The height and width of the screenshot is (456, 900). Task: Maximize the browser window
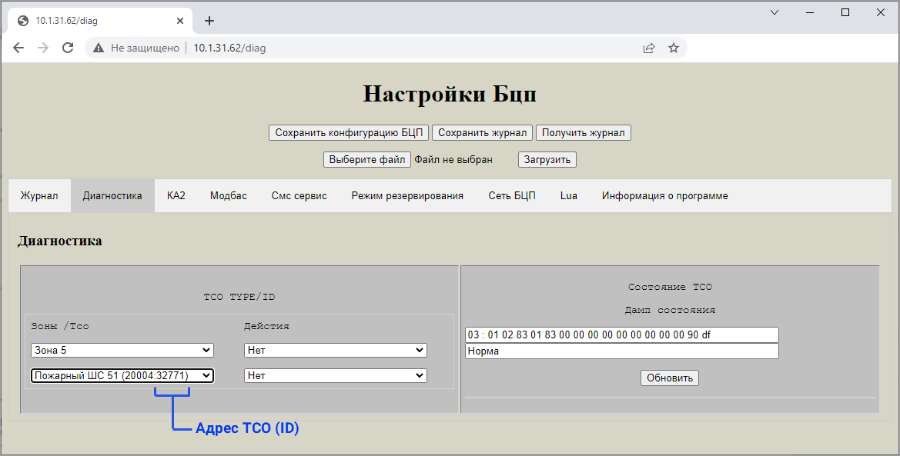pyautogui.click(x=845, y=13)
